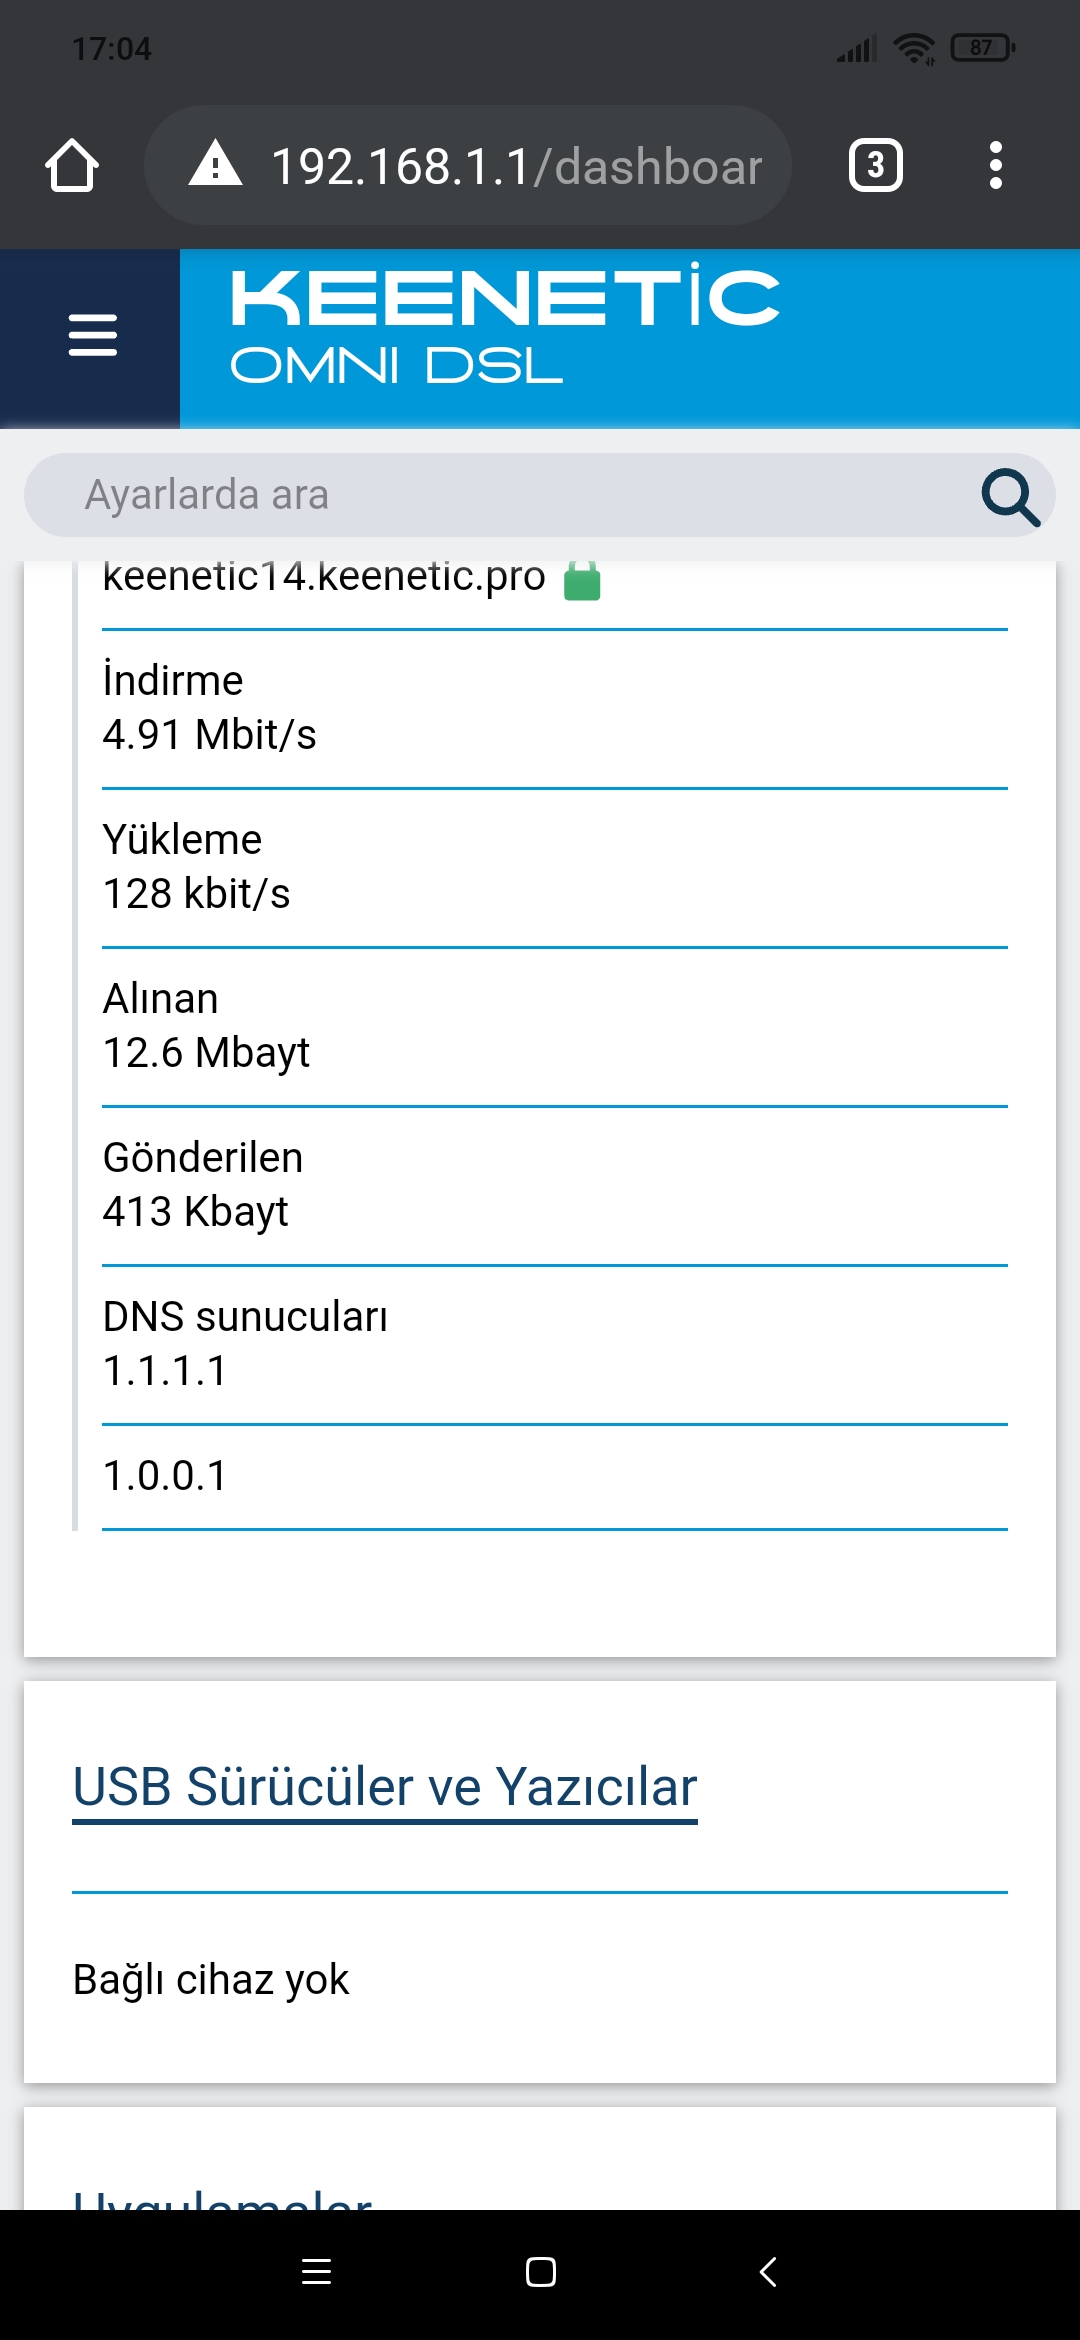1080x2340 pixels.
Task: Open the hamburger navigation menu
Action: click(x=92, y=335)
